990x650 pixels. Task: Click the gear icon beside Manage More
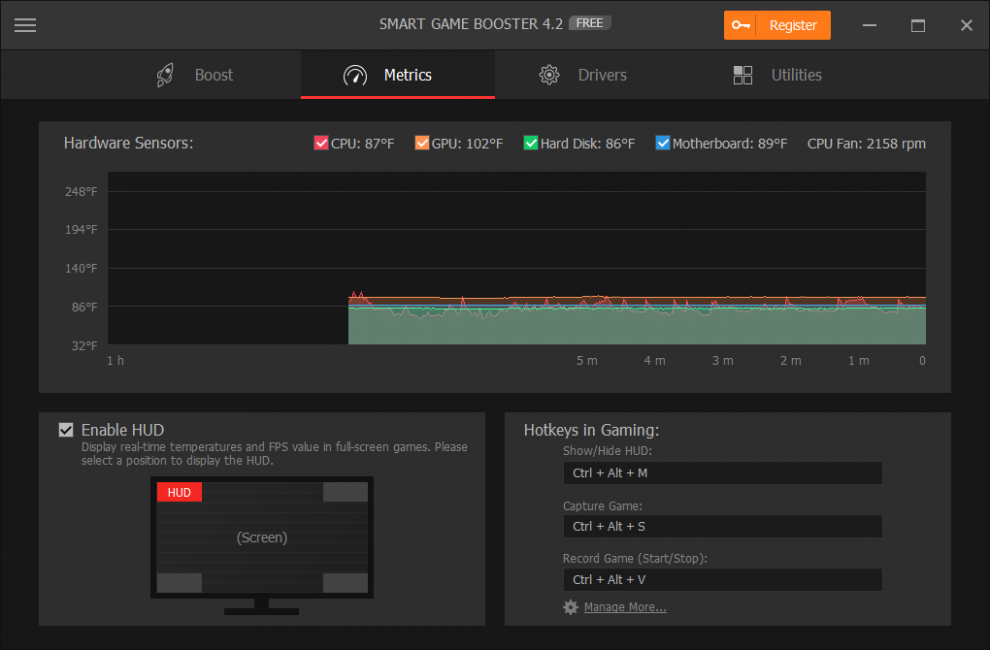(x=570, y=607)
